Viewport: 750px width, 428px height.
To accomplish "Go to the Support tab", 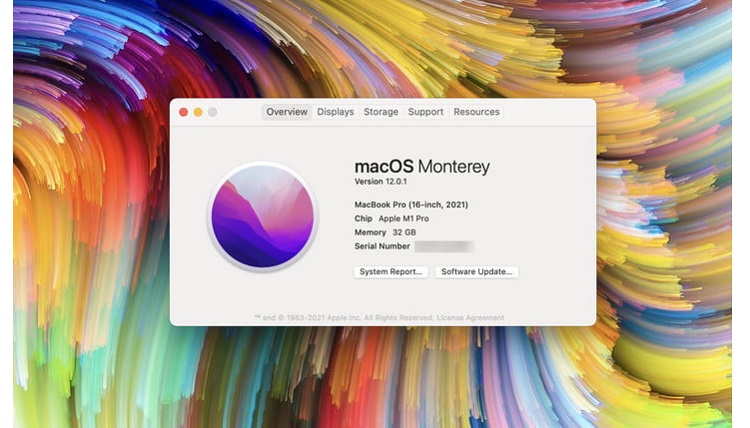I will click(x=425, y=112).
